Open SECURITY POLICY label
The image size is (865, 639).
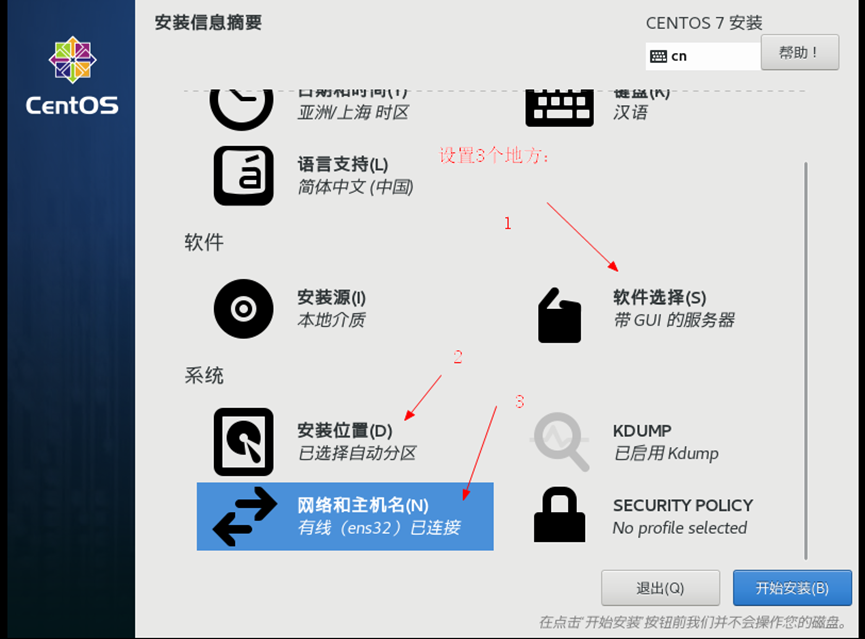coord(683,505)
